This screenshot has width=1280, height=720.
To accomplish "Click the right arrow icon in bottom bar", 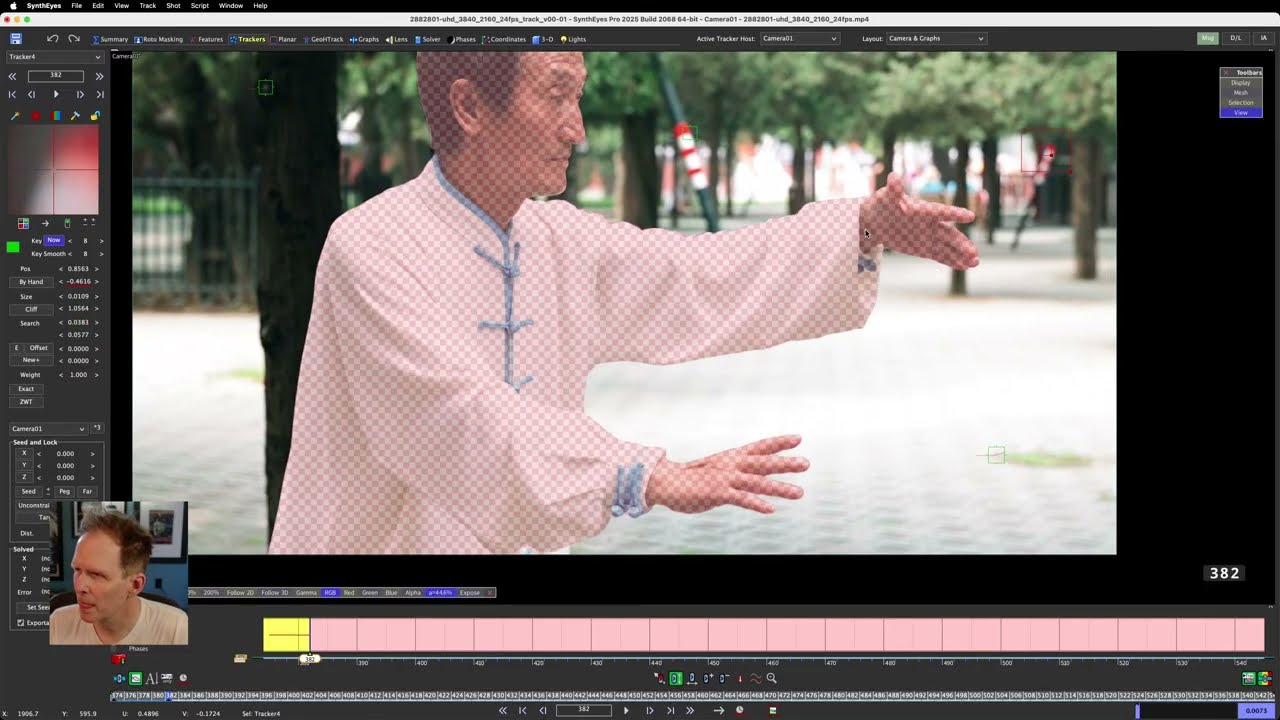I will [x=719, y=710].
